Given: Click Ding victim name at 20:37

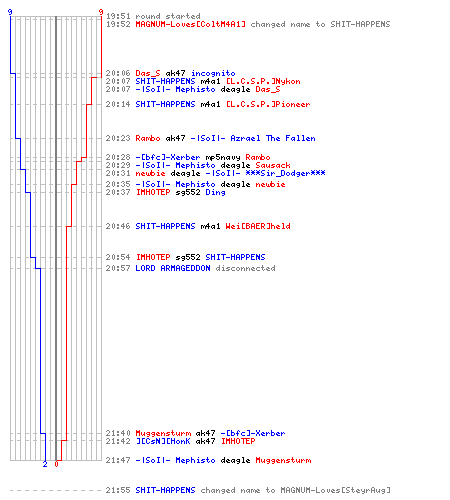Looking at the screenshot, I should click(215, 192).
